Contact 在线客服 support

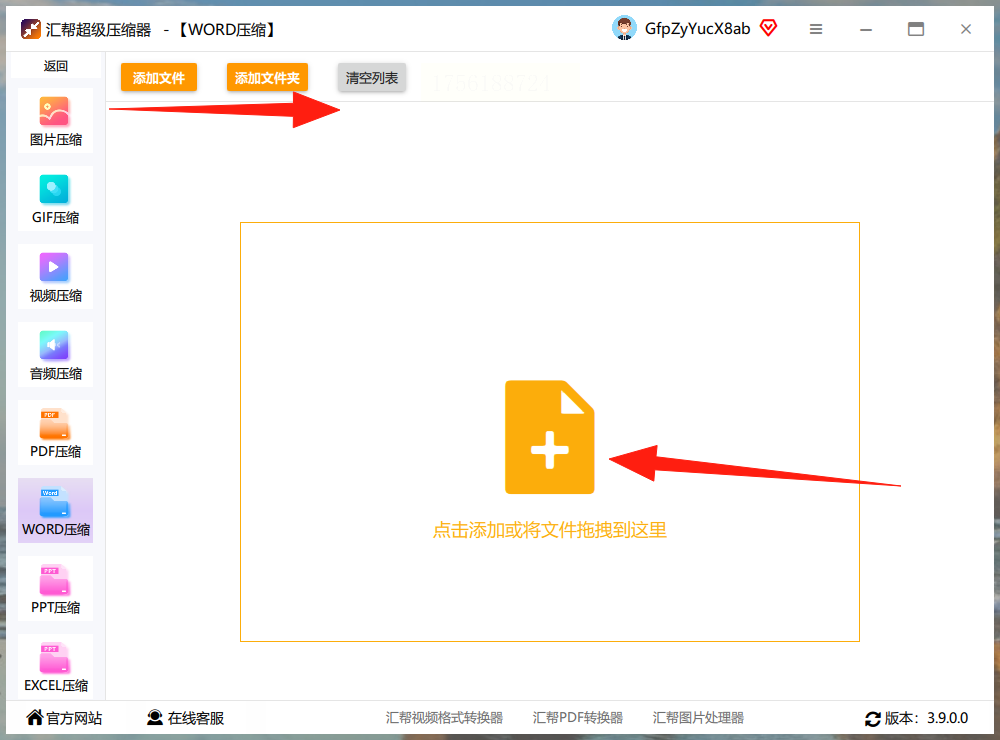[186, 718]
